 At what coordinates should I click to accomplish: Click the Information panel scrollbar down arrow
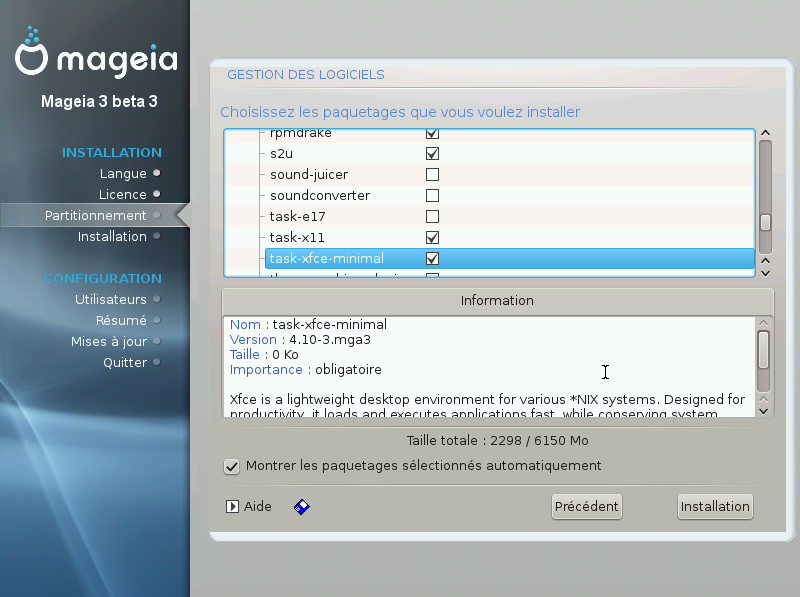pos(763,411)
